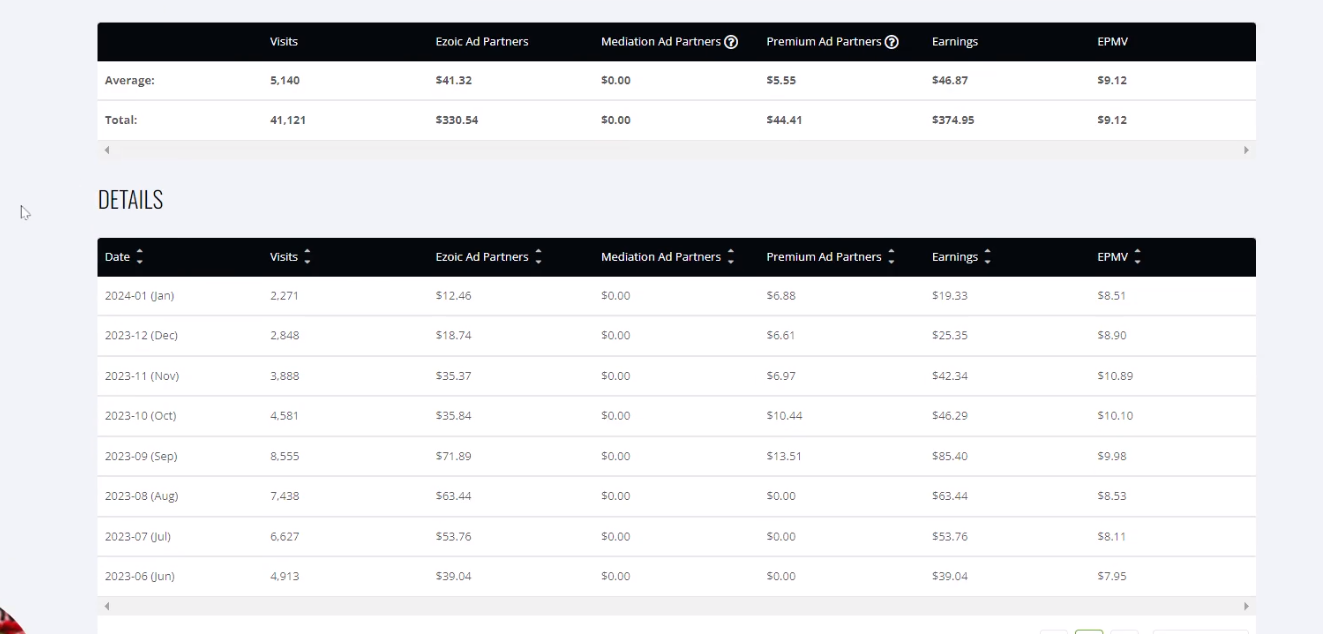Screen dimensions: 1323x634
Task: Click September Ezoic value $71.89
Action: pos(453,456)
